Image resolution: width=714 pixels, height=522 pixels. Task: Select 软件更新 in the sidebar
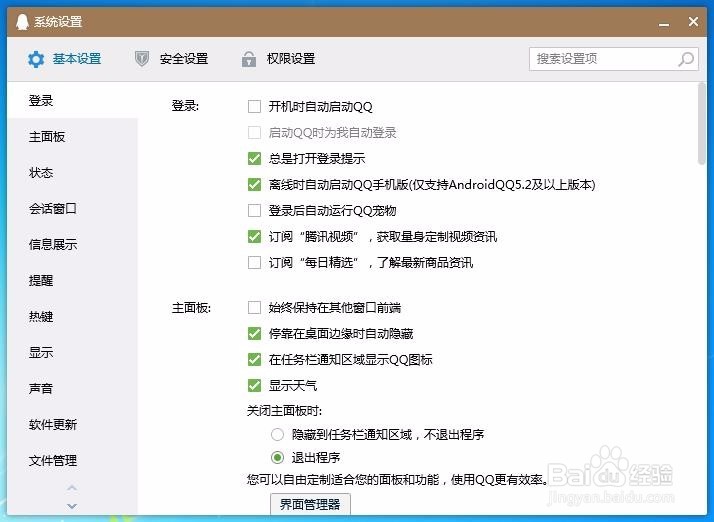[72, 425]
